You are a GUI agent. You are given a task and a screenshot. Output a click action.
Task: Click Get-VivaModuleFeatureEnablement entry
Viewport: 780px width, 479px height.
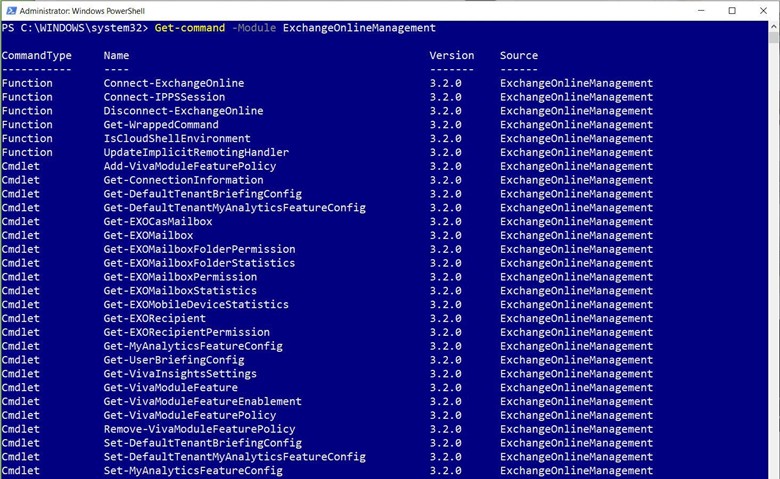tap(202, 402)
